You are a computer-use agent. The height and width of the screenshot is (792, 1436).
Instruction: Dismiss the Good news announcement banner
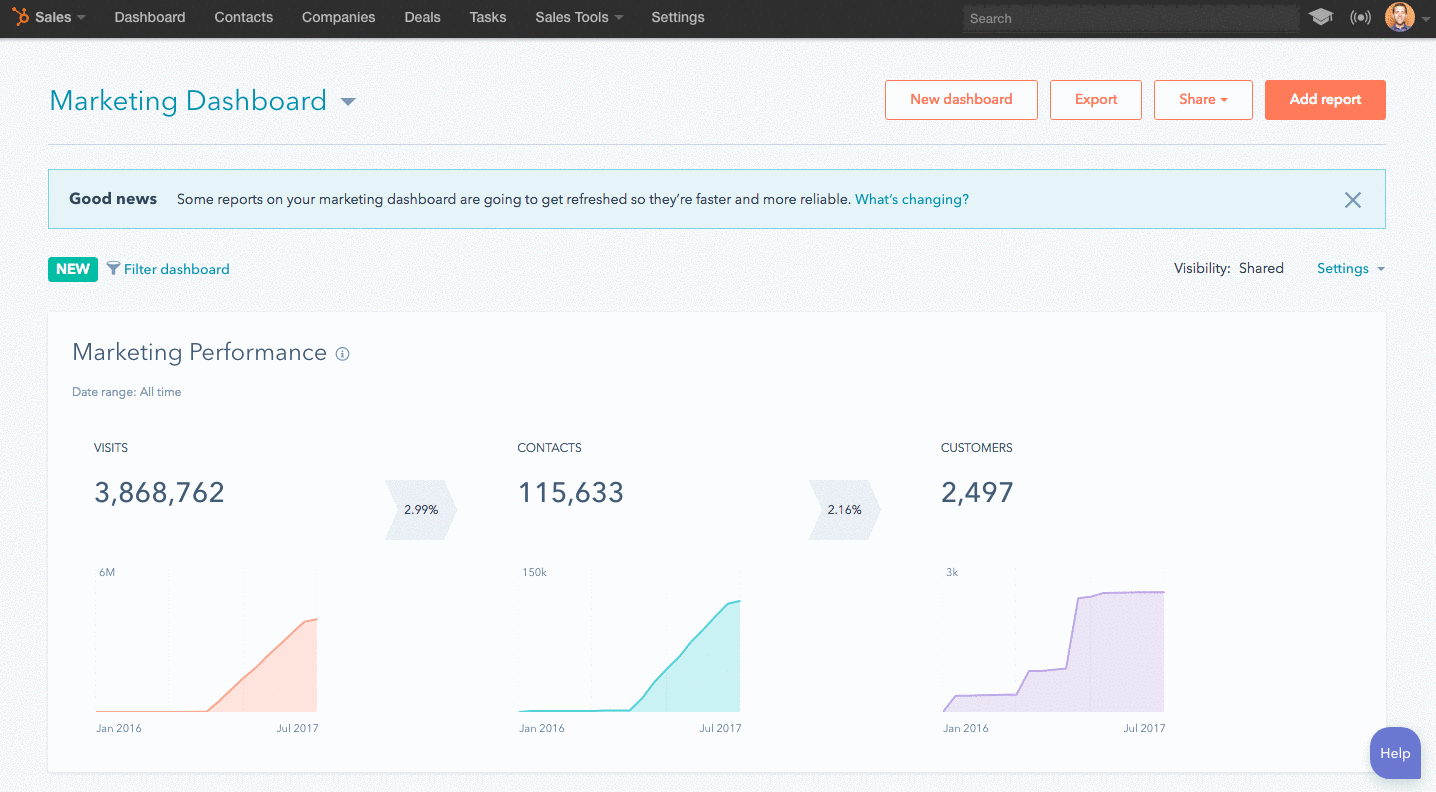point(1353,200)
